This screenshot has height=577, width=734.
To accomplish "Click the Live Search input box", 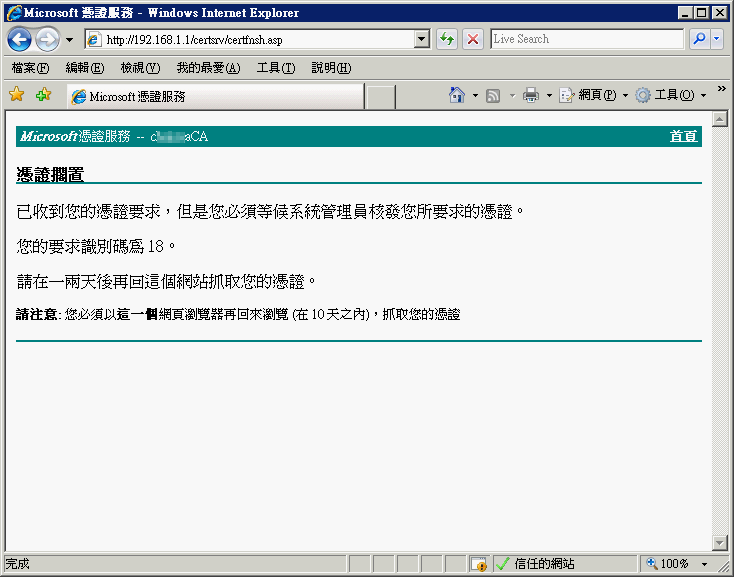I will coord(587,39).
